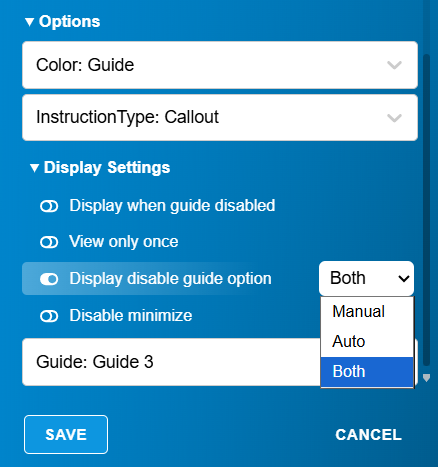Collapse the Display Settings section triangle

point(34,168)
